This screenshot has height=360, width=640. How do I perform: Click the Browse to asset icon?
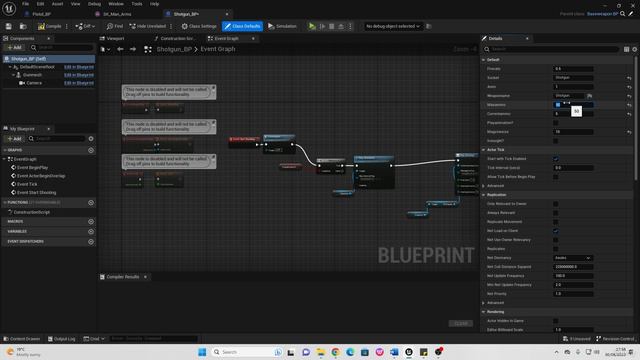[x=23, y=26]
